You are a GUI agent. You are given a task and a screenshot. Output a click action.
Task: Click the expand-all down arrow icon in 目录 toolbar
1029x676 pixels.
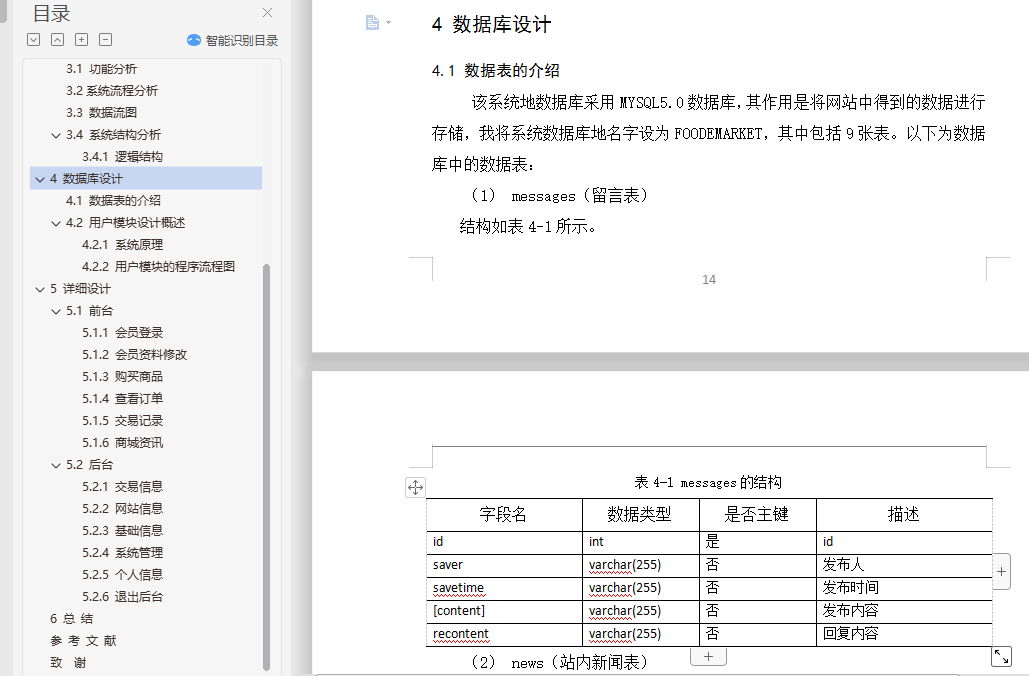33,39
